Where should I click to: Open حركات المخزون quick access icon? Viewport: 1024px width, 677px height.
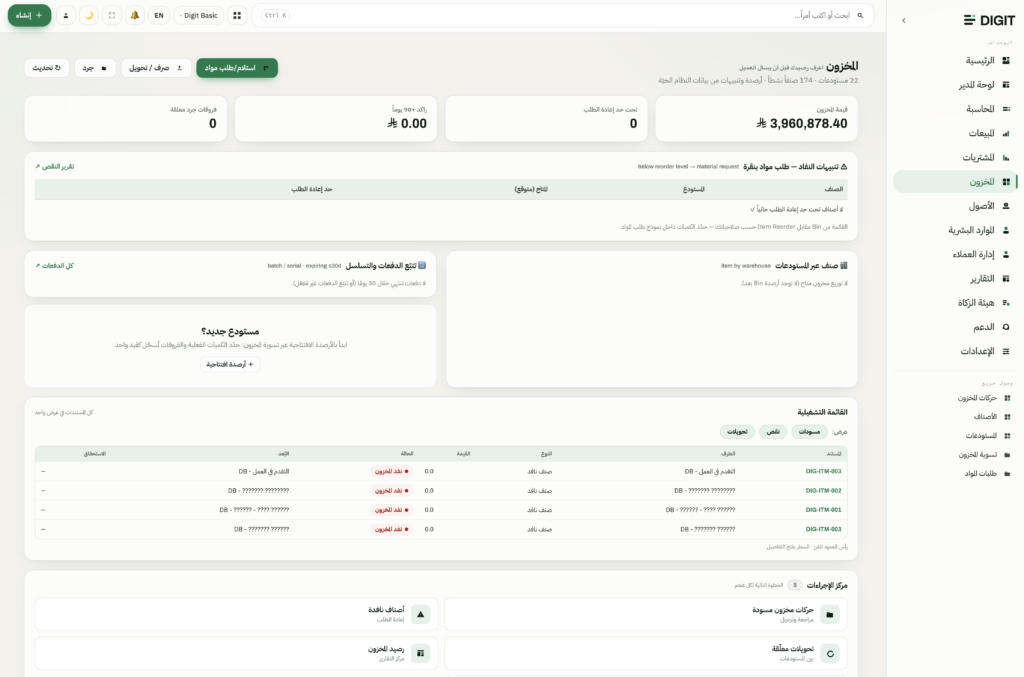1007,398
